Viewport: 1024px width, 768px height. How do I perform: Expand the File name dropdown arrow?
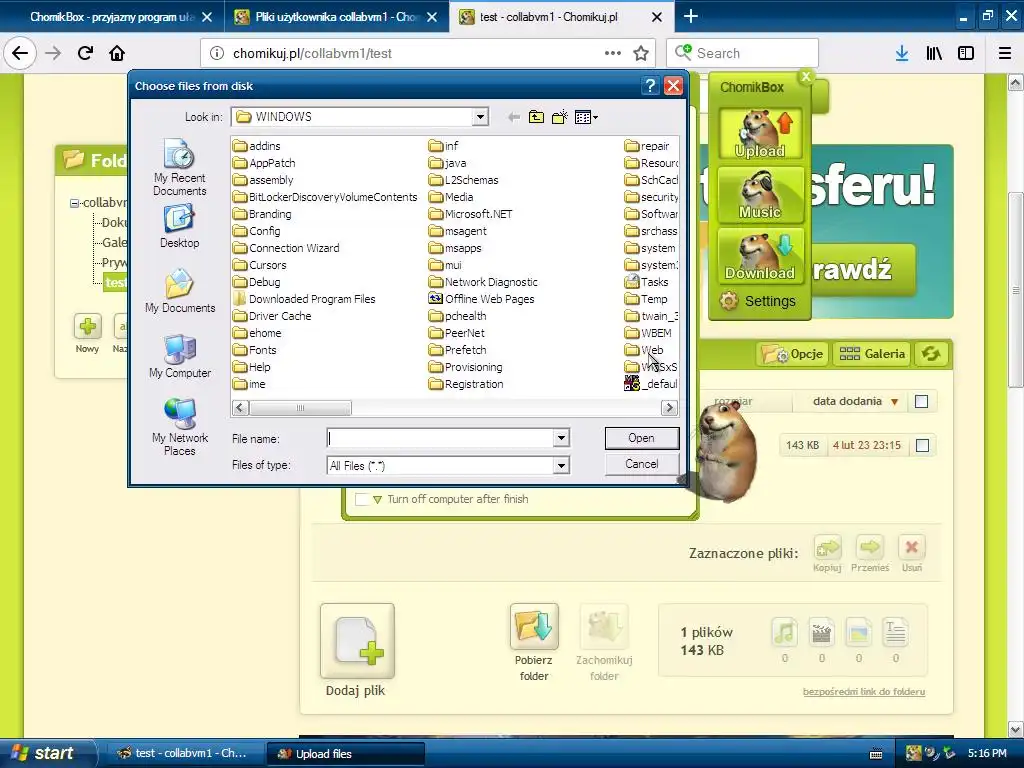[561, 438]
